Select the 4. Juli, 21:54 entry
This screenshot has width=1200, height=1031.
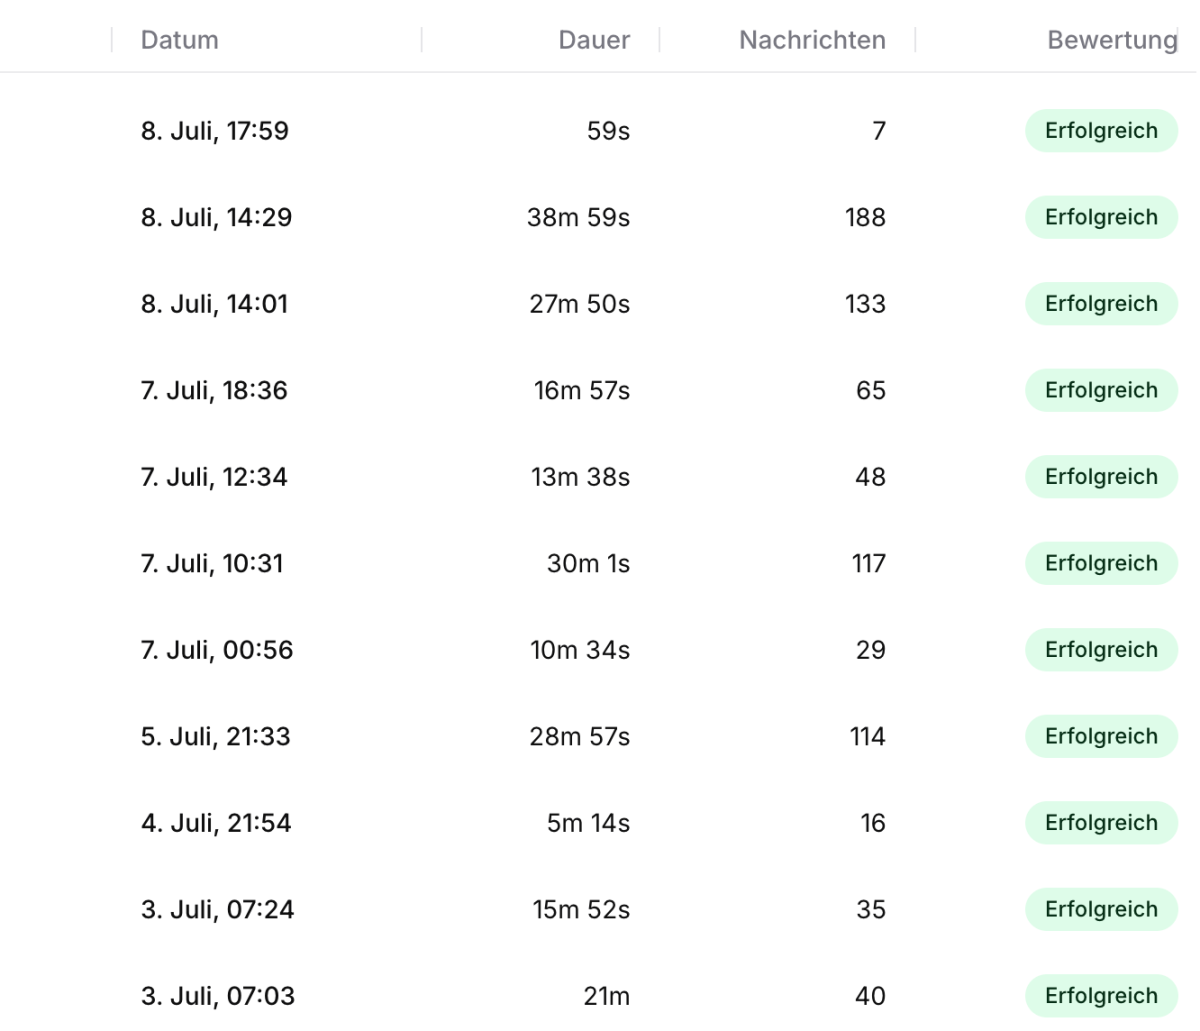600,823
